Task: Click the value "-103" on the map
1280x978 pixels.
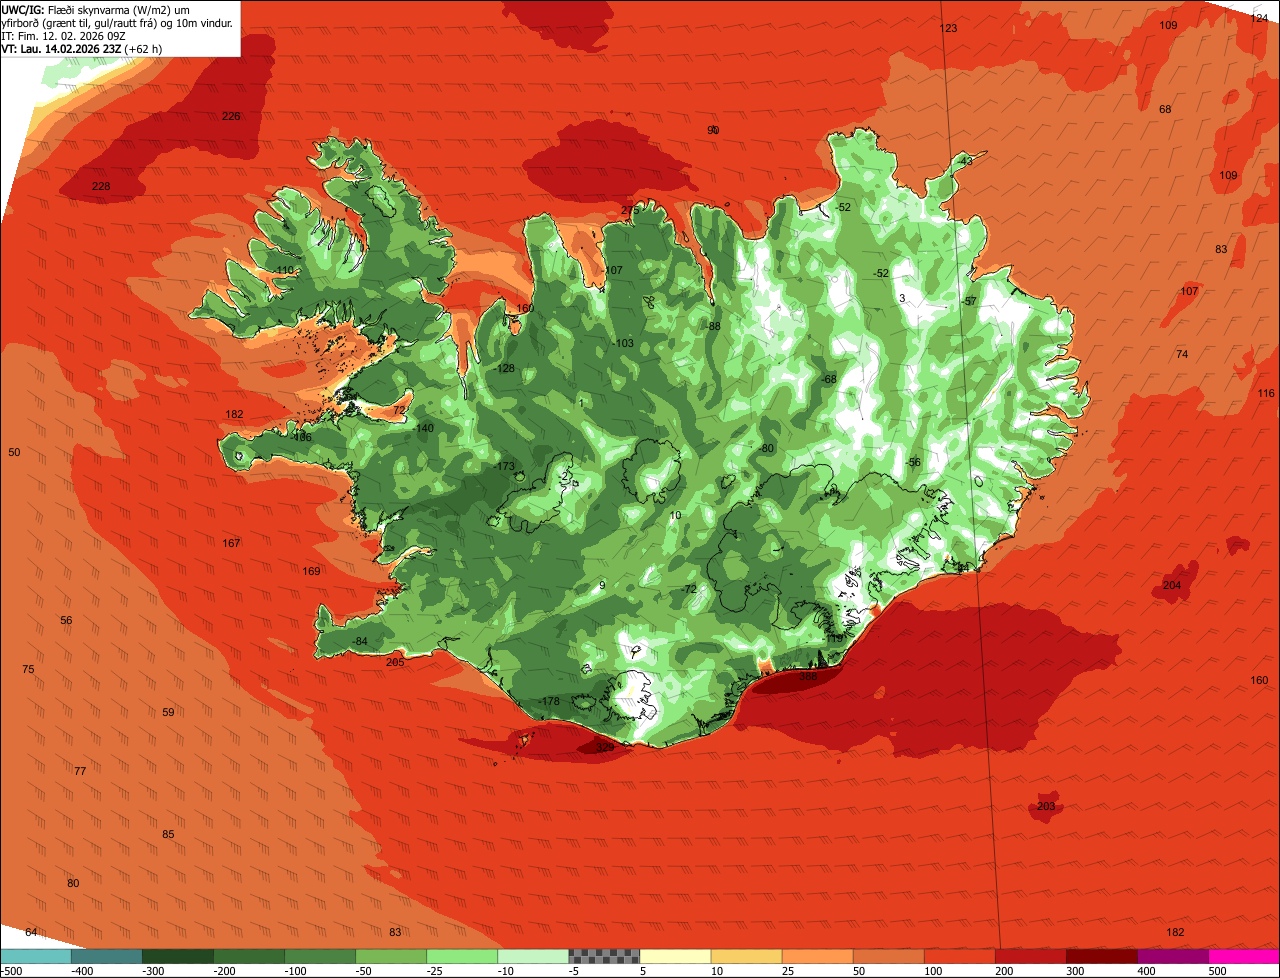Action: click(622, 343)
